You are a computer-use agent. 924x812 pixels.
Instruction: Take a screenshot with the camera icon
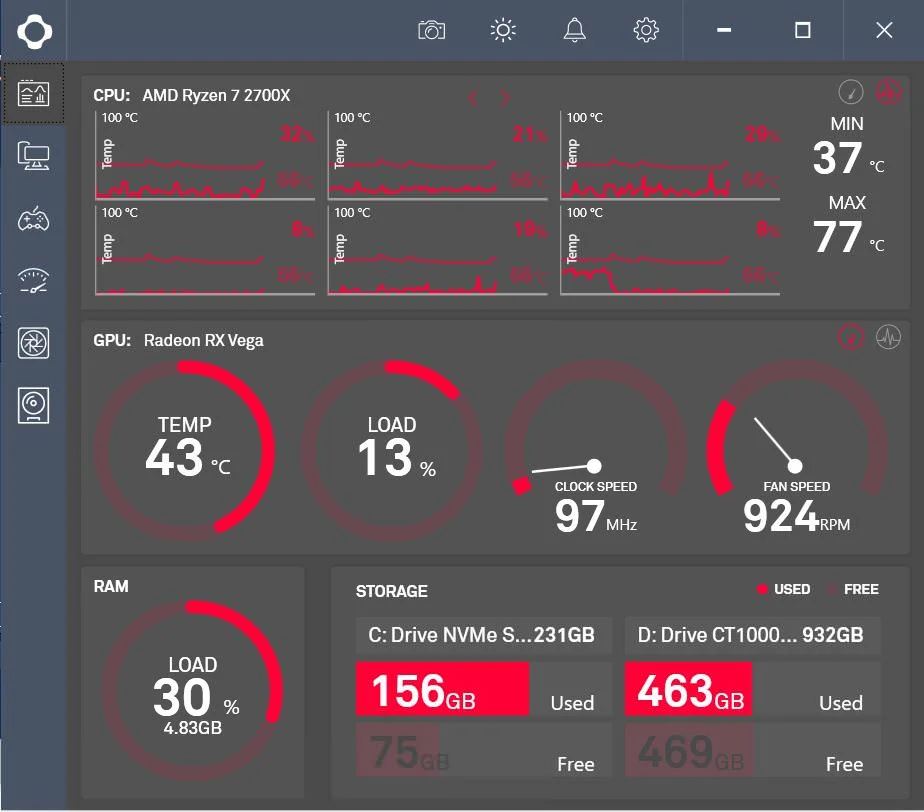point(431,30)
